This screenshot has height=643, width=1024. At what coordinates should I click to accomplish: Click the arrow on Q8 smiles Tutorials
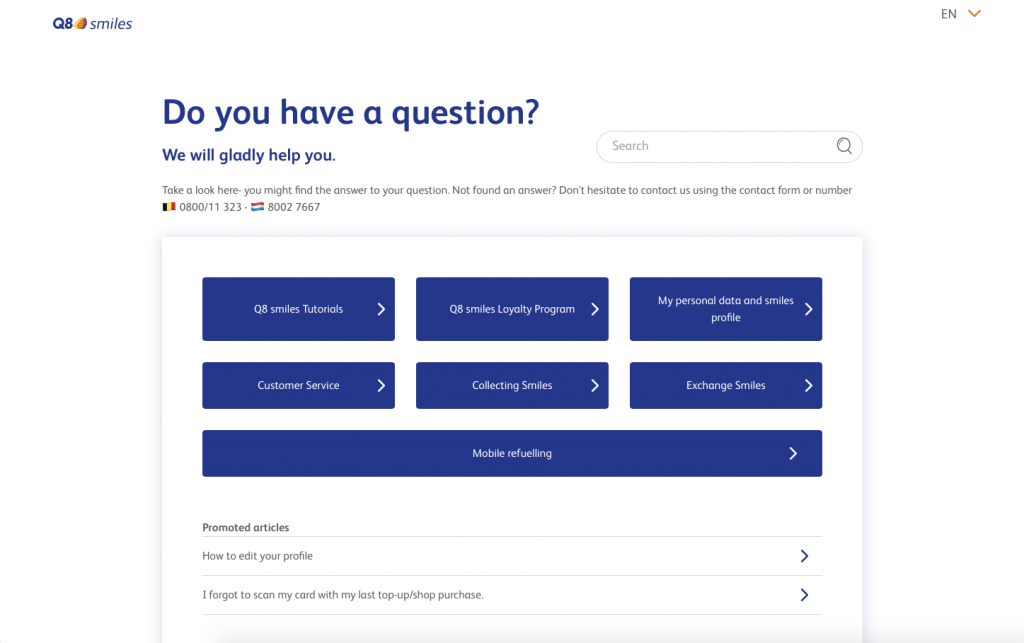381,309
